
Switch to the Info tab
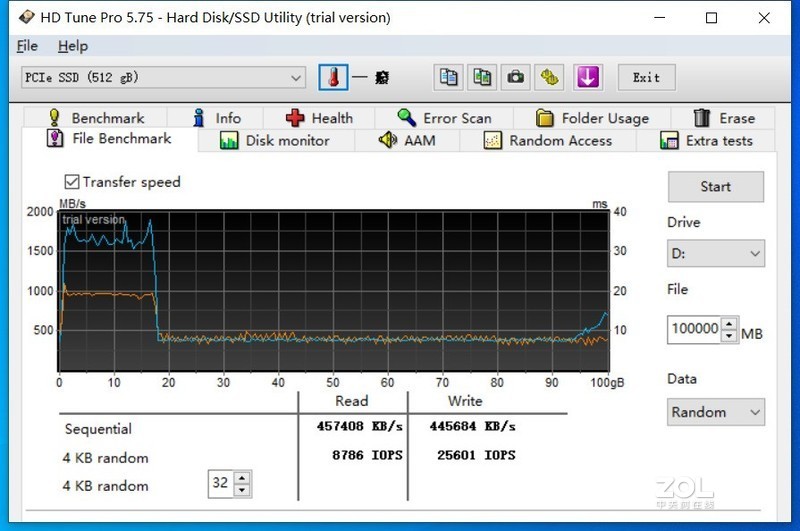click(x=216, y=118)
